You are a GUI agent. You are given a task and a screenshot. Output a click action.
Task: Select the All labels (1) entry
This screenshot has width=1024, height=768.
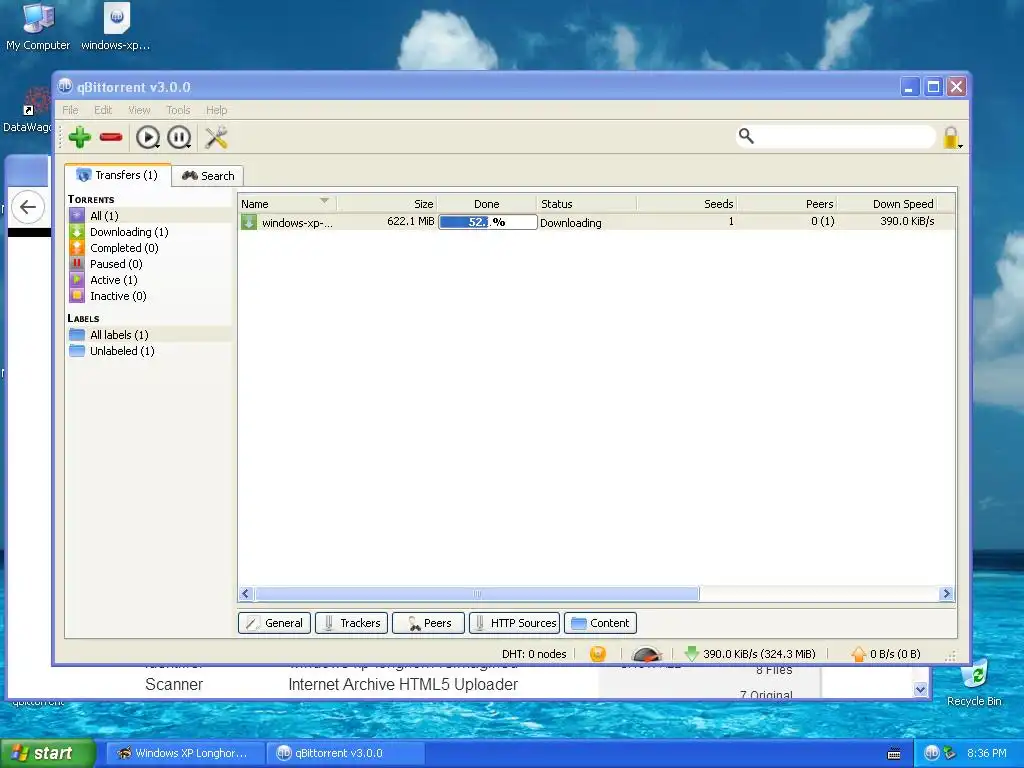pyautogui.click(x=149, y=334)
